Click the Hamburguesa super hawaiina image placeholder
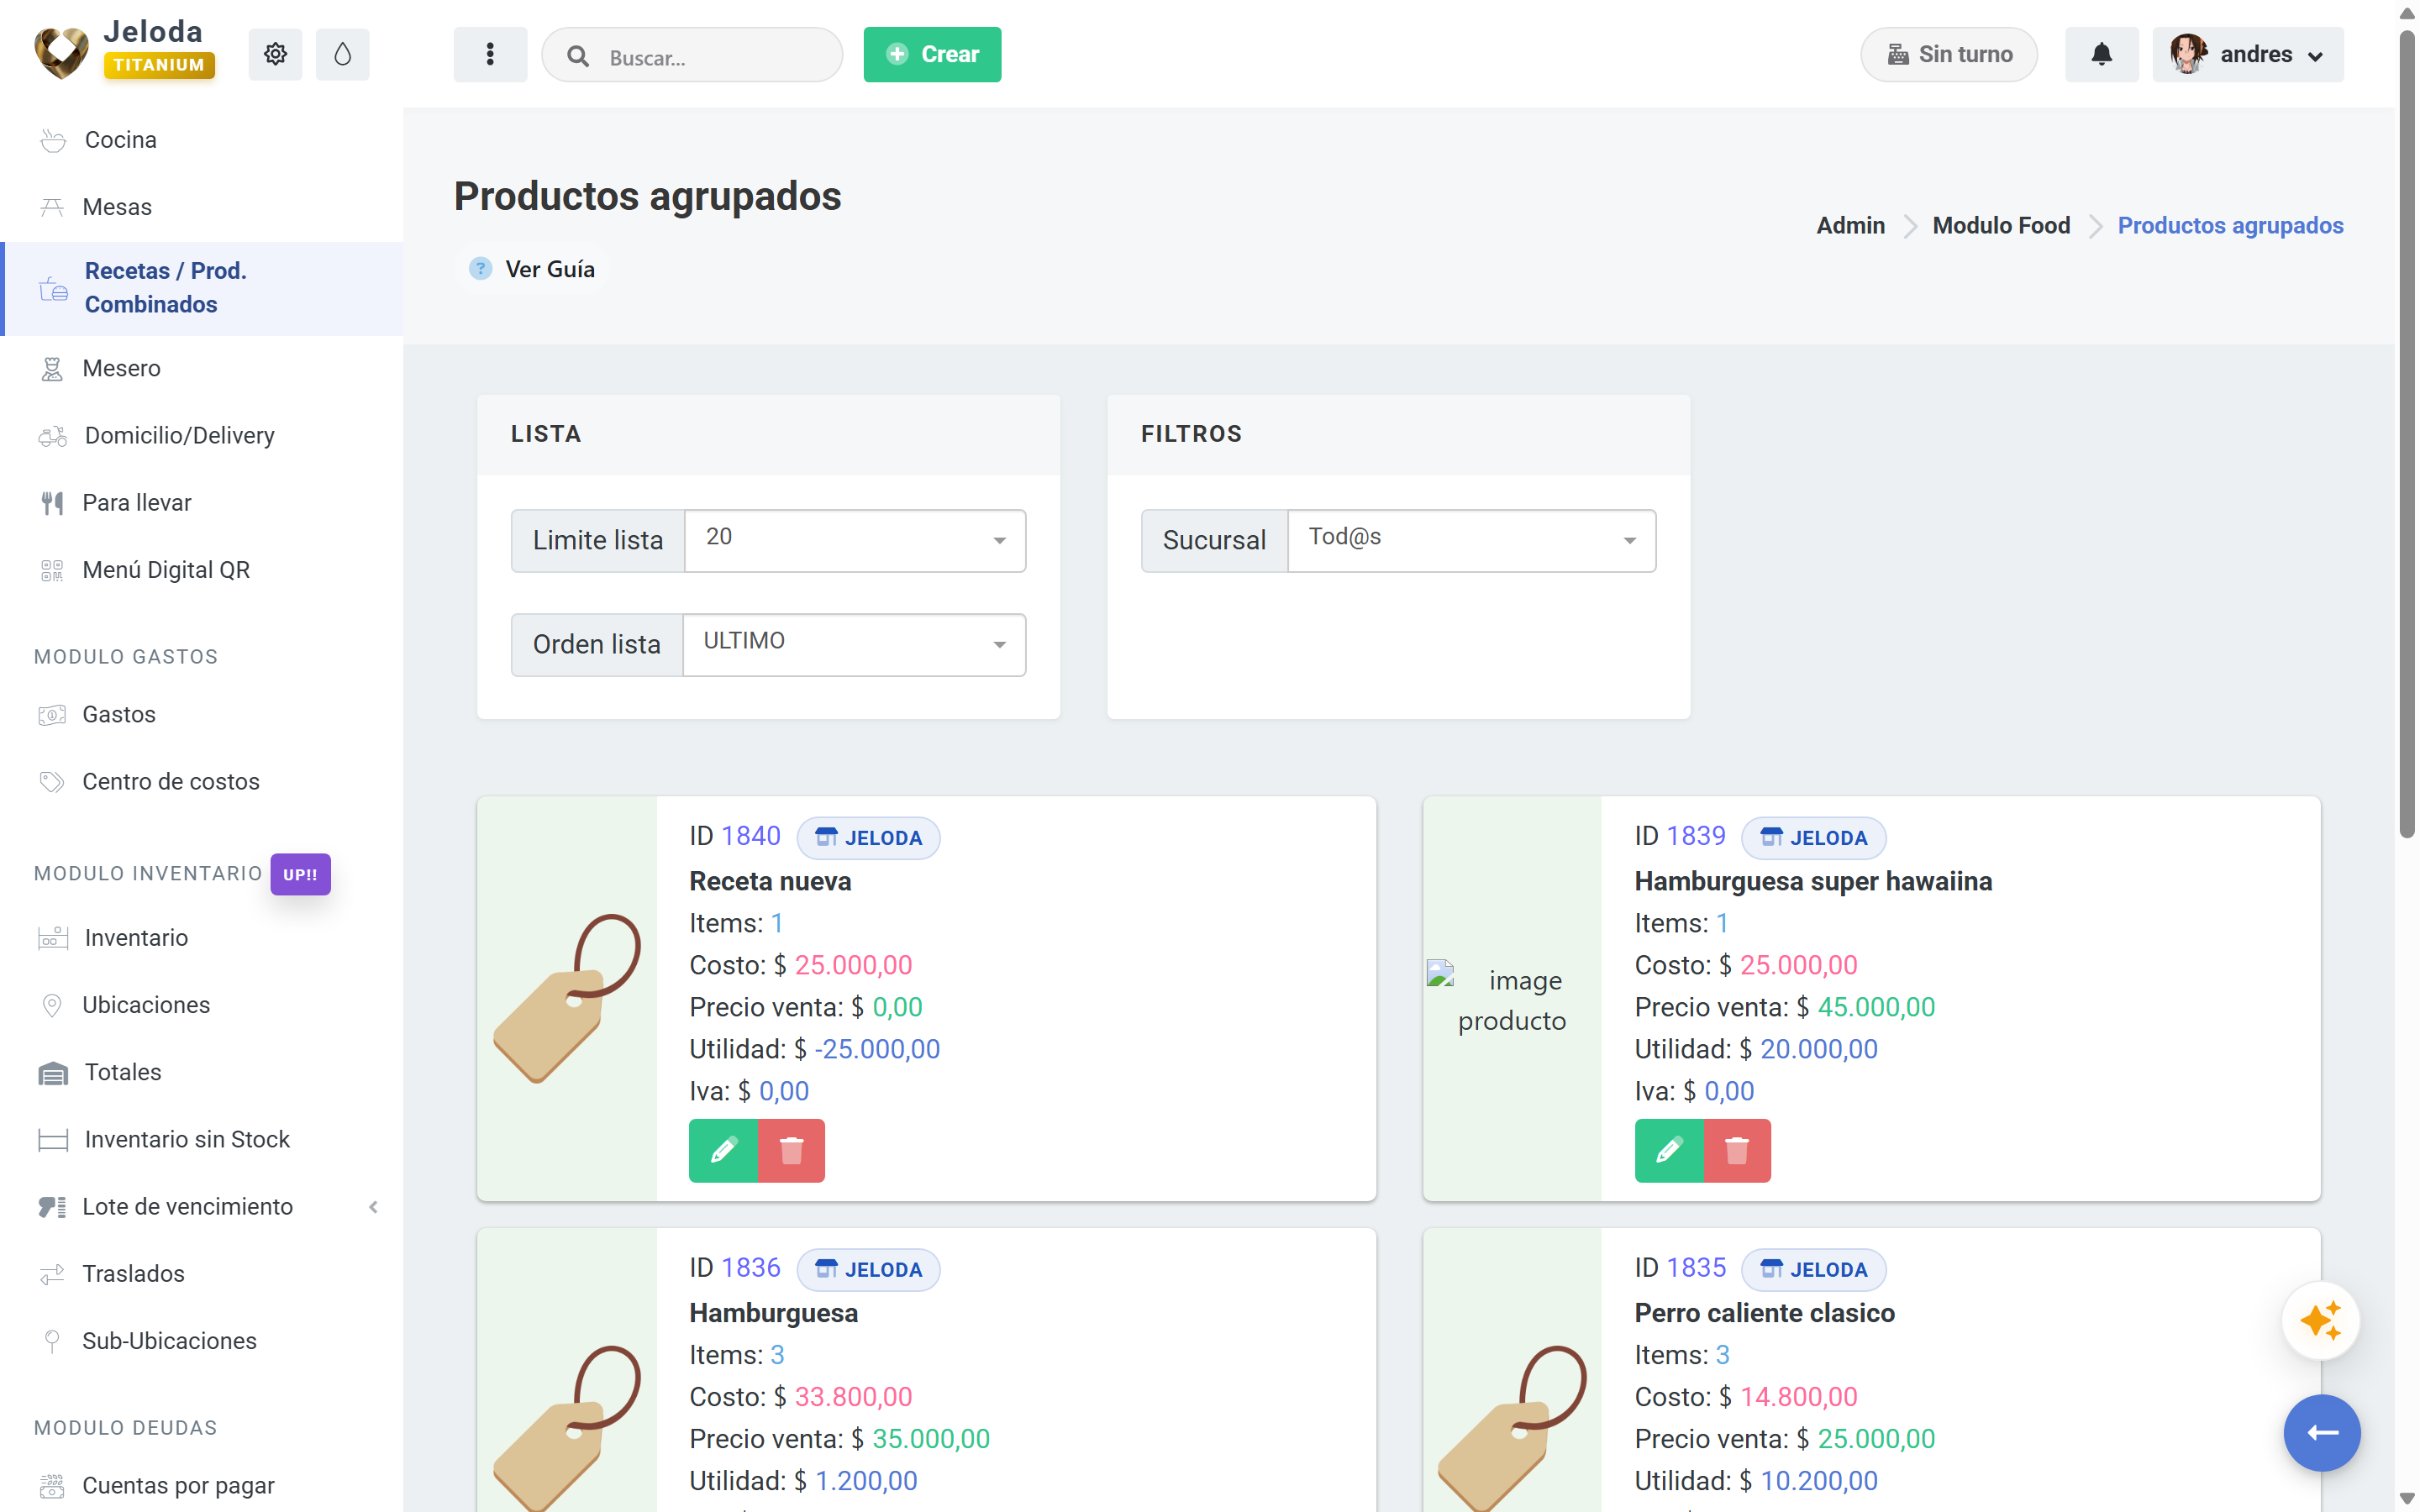2420x1512 pixels. click(x=1512, y=998)
